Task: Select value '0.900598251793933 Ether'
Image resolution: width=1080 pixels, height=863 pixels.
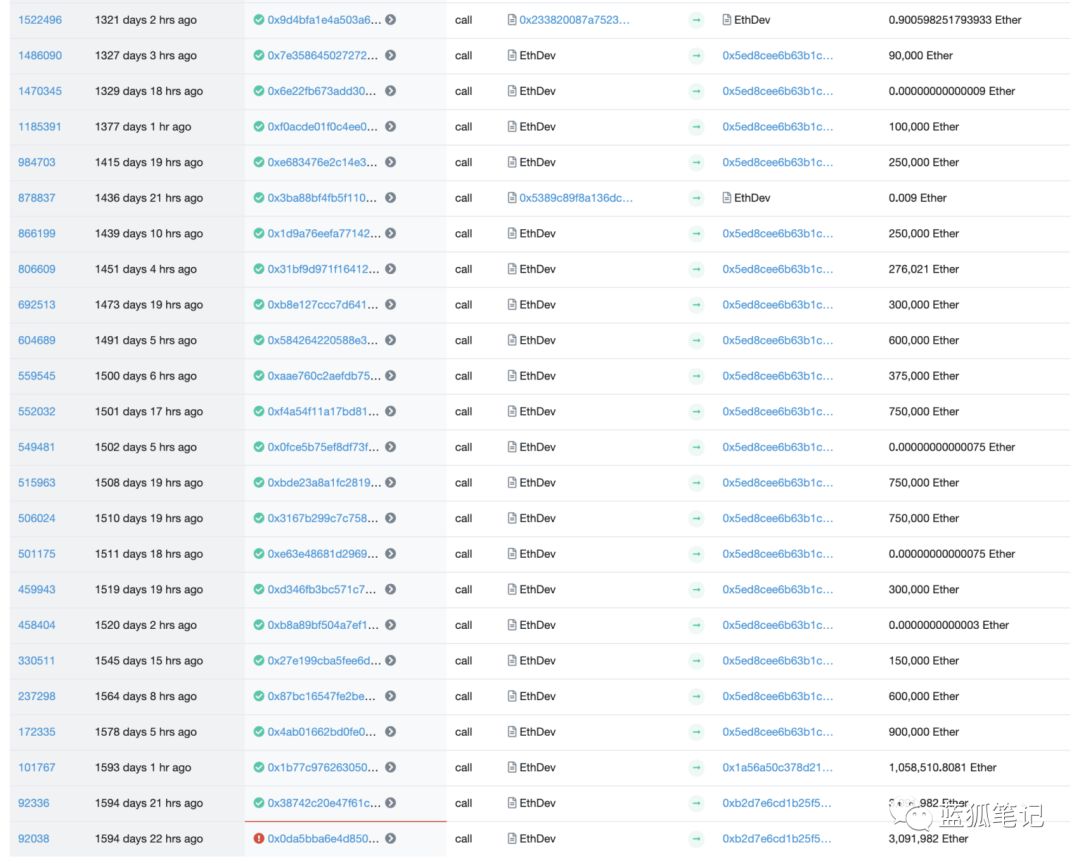Action: 955,20
